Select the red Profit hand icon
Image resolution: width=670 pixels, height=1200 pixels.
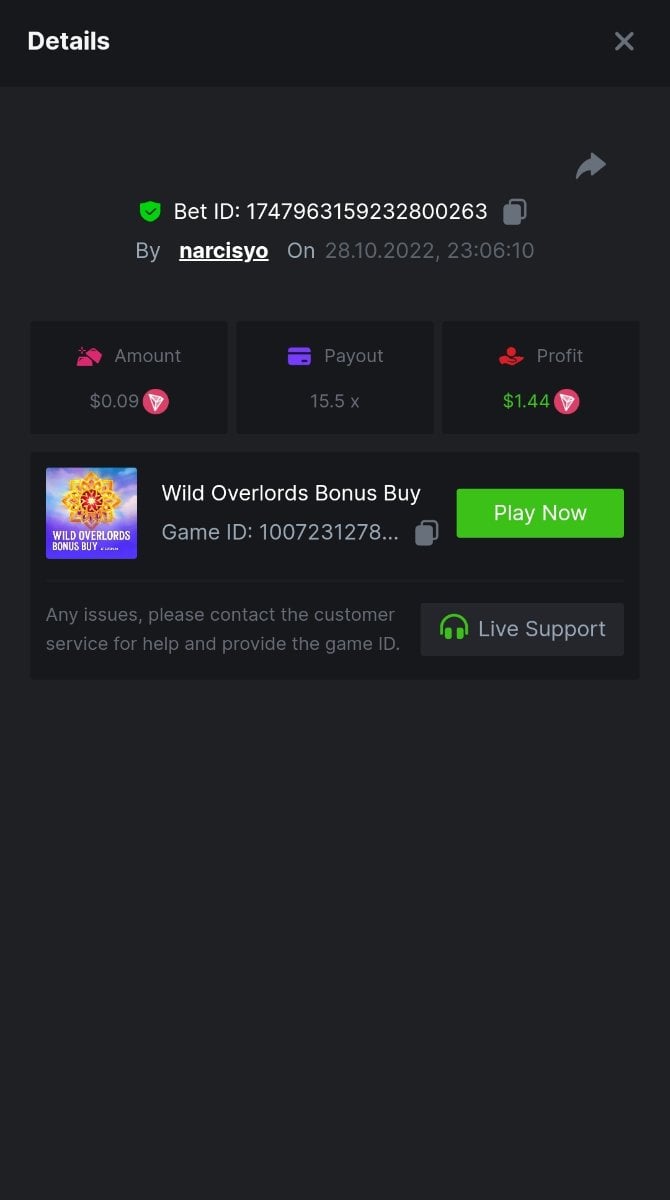coord(511,356)
